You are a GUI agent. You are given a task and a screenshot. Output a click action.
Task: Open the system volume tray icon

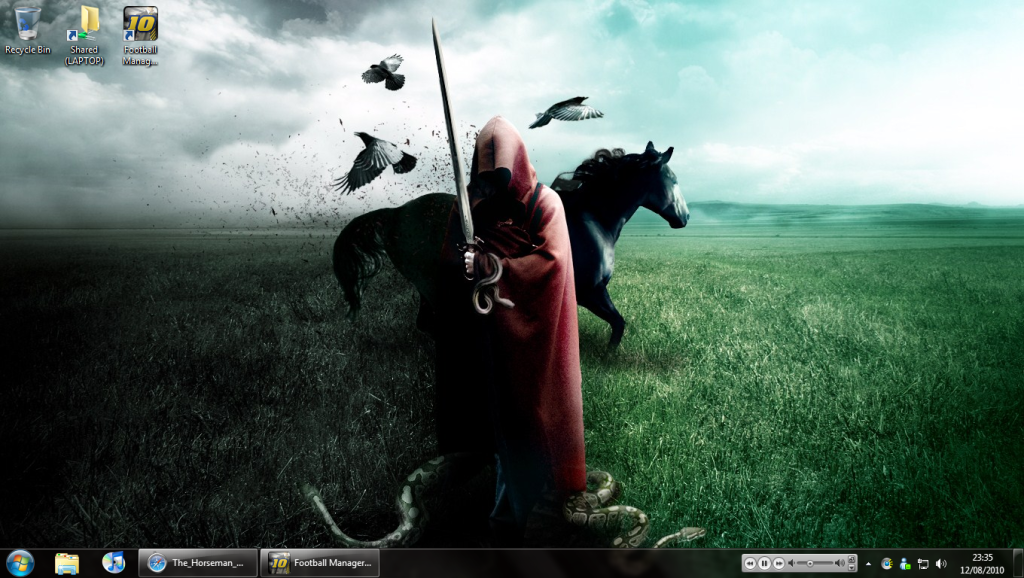941,564
